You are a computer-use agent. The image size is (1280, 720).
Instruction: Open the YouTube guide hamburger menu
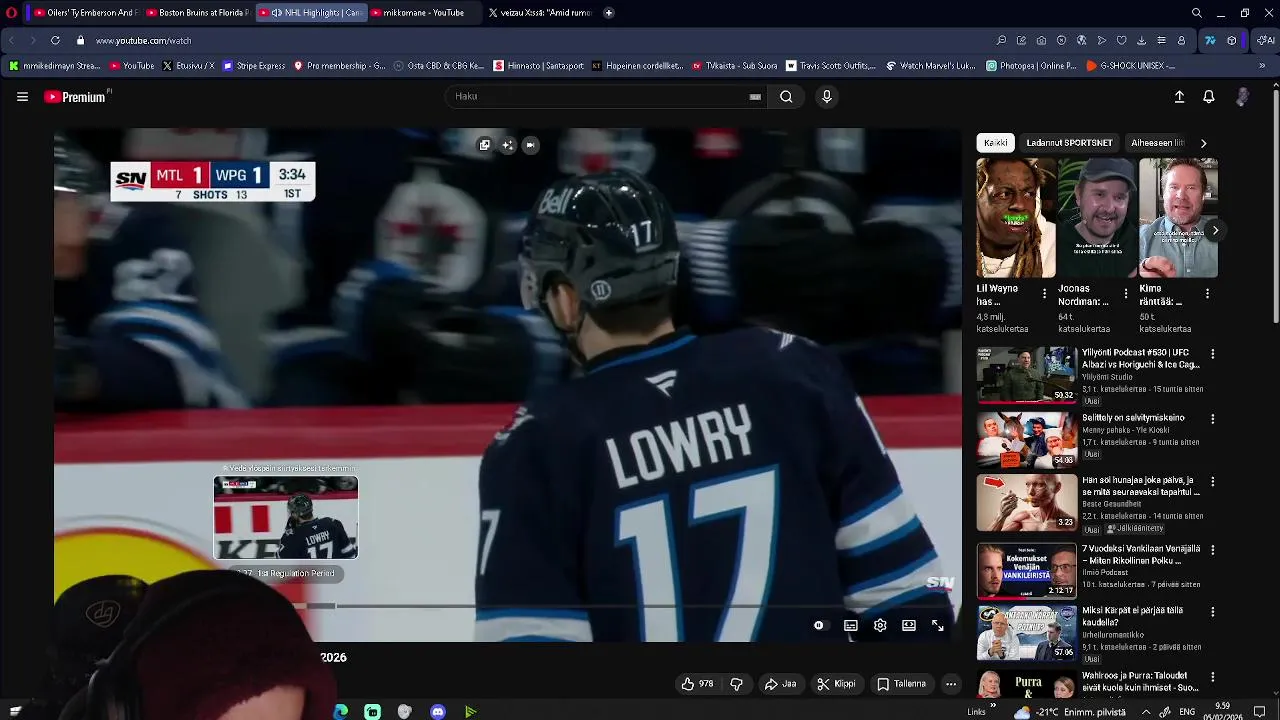click(x=22, y=97)
